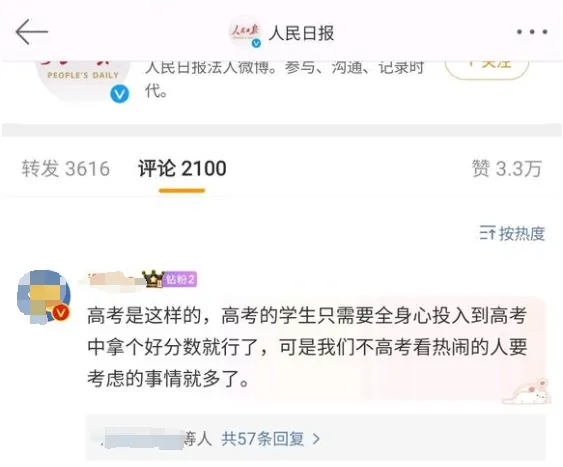Tap the blurred commenter username
The image size is (563, 467).
pos(114,280)
